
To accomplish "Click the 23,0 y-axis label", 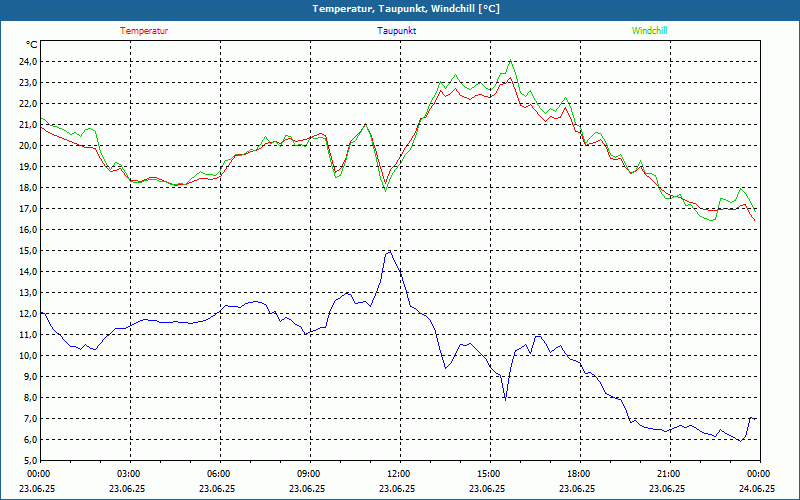I will point(29,83).
